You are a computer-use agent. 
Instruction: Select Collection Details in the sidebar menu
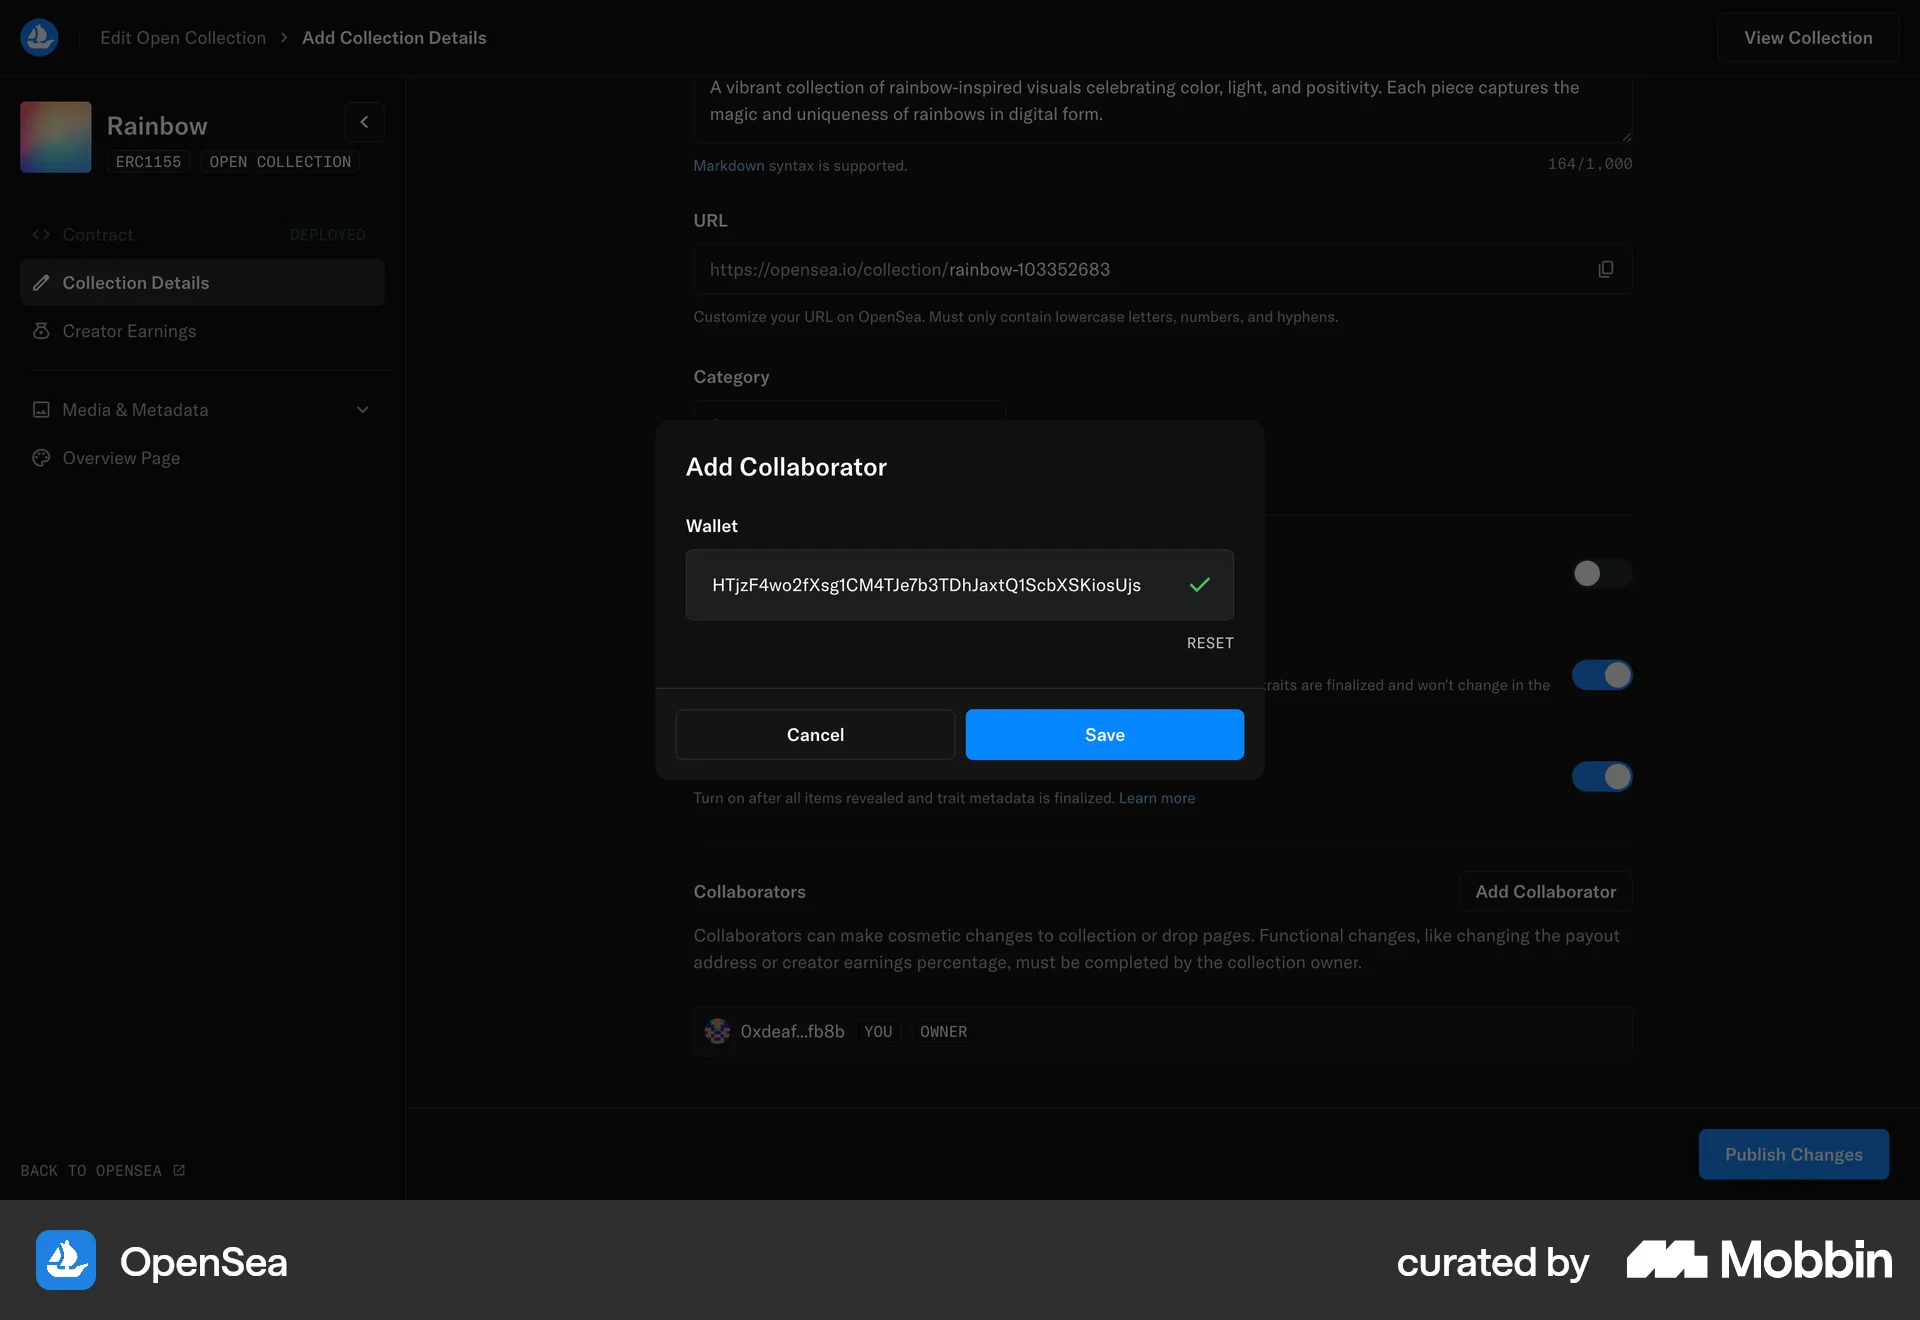tap(135, 282)
